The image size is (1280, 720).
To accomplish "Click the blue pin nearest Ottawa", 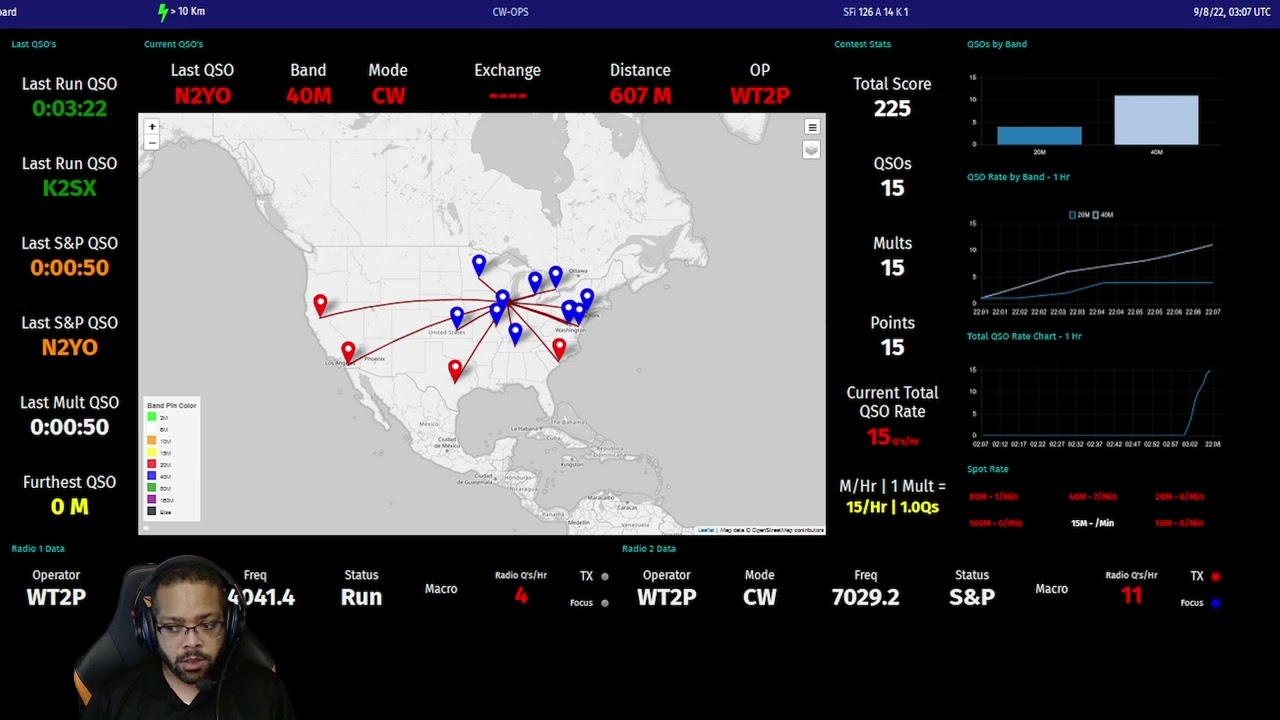I will click(x=556, y=275).
